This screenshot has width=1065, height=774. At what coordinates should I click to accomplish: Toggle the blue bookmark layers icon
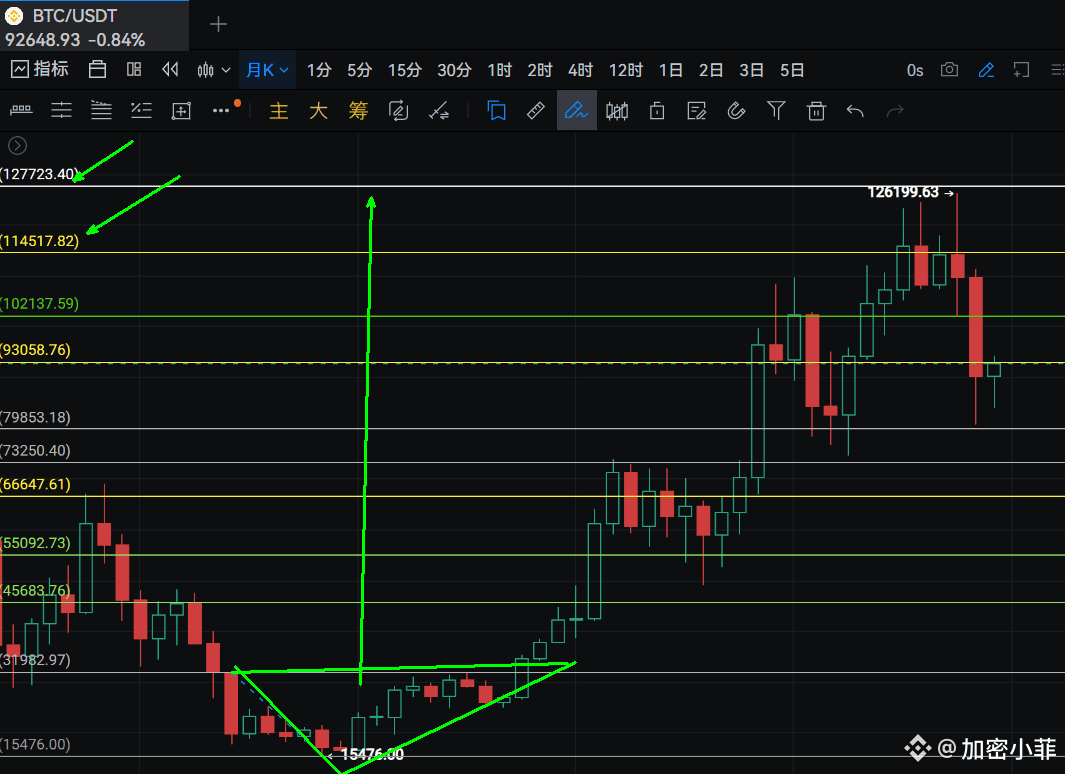(x=496, y=110)
